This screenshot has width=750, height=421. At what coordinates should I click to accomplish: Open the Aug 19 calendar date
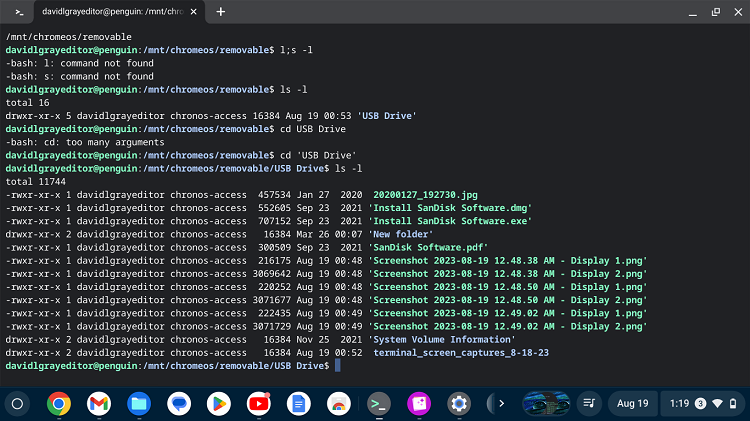(x=632, y=403)
